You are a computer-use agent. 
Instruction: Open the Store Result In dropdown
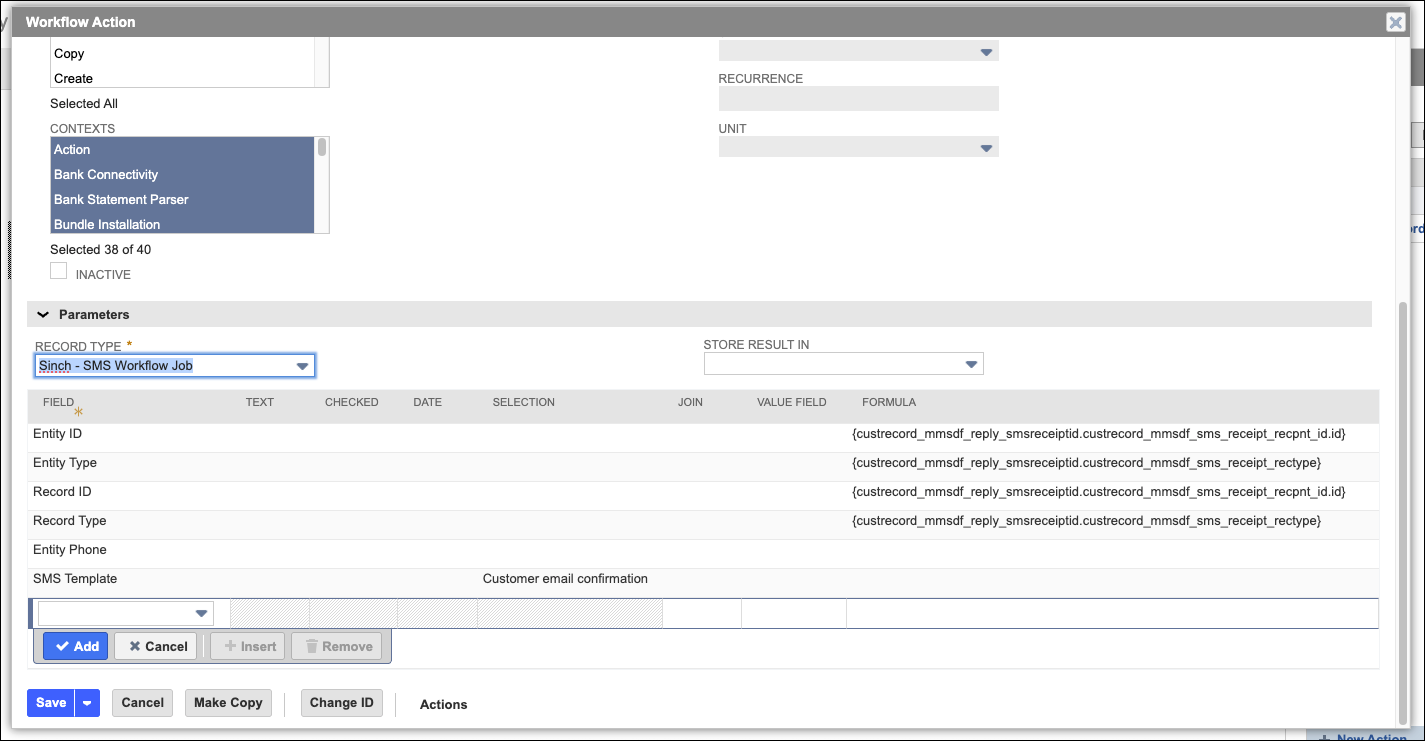coord(970,363)
